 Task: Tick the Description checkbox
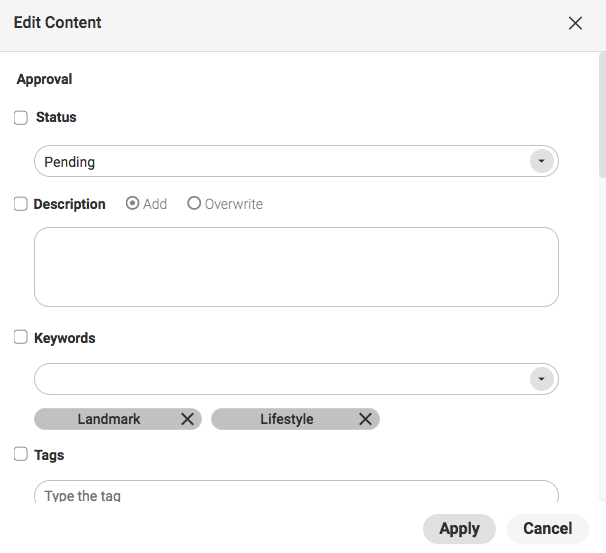21,204
